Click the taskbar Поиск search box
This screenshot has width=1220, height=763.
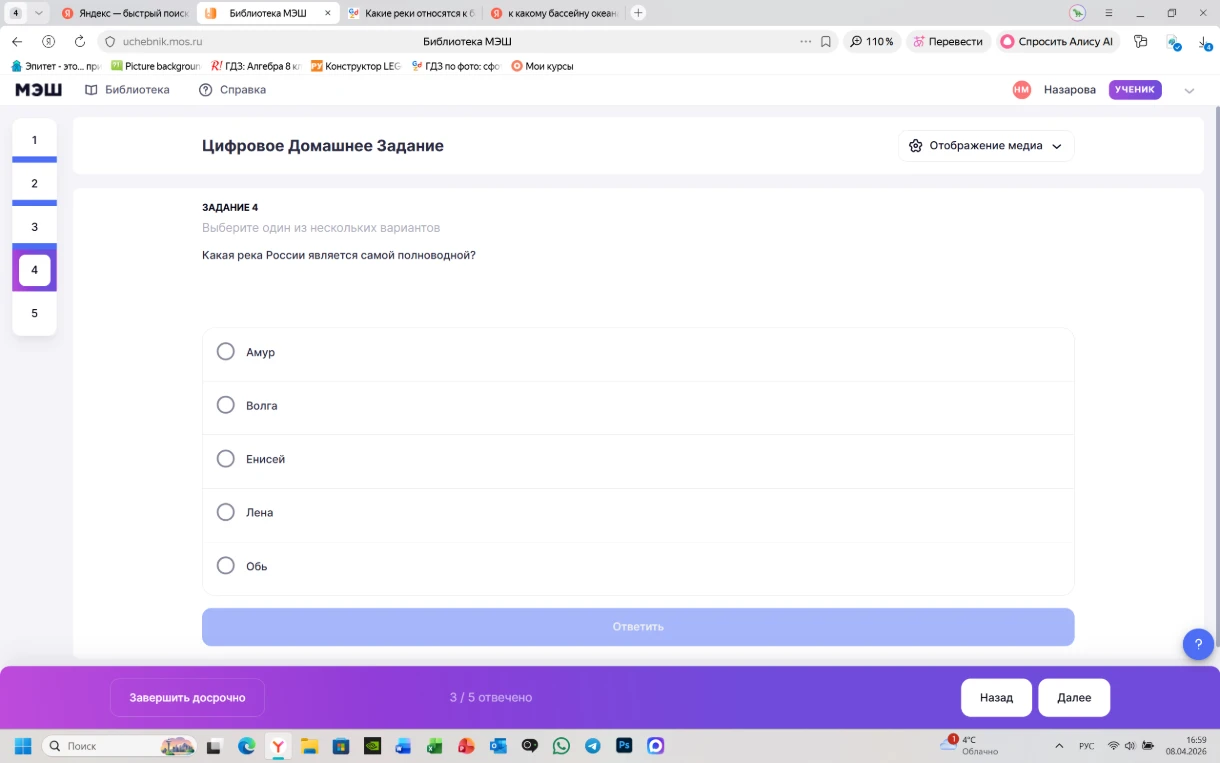(118, 746)
